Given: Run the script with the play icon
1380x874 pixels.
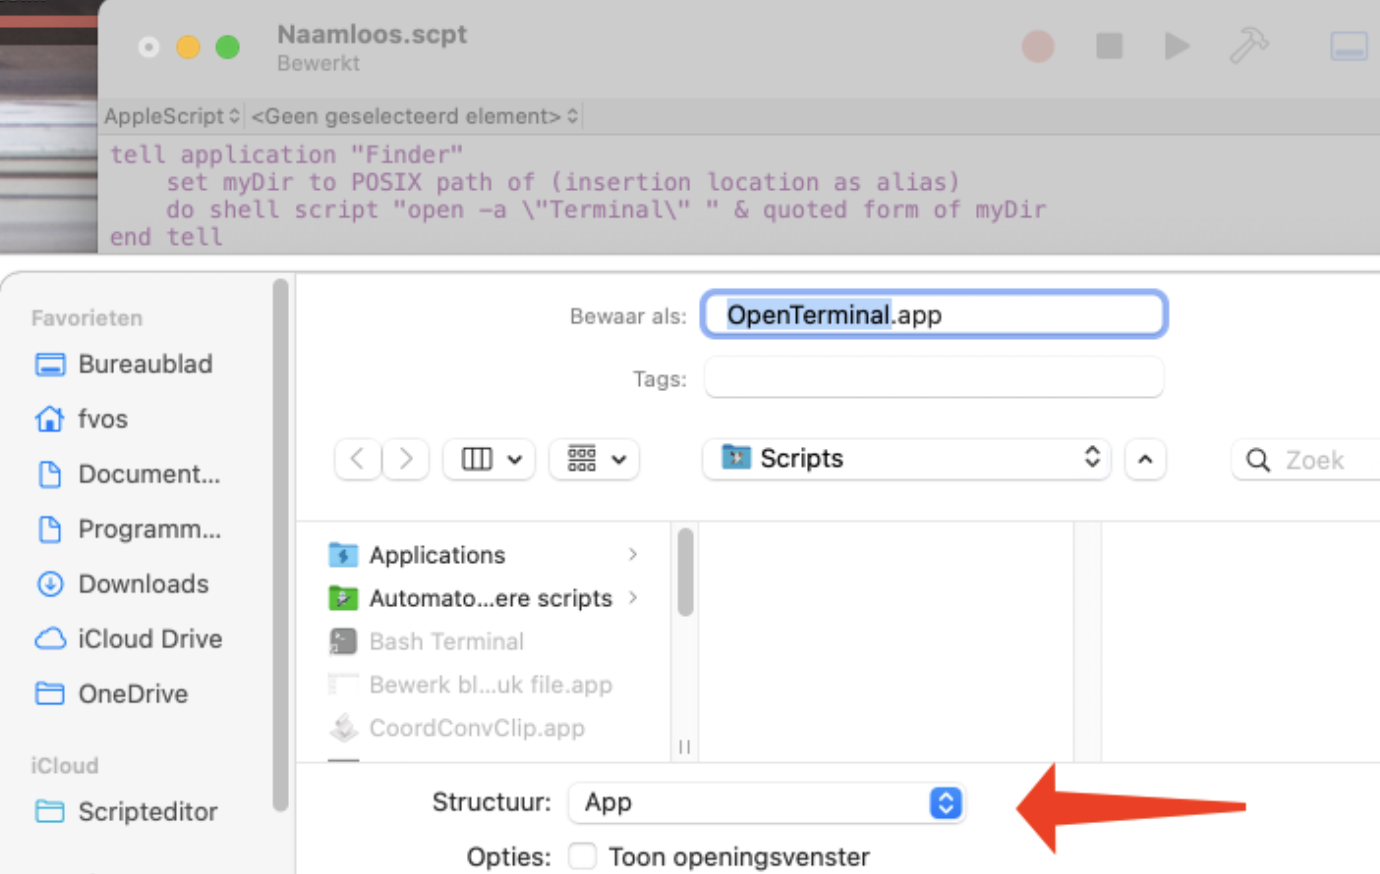Looking at the screenshot, I should click(x=1176, y=45).
